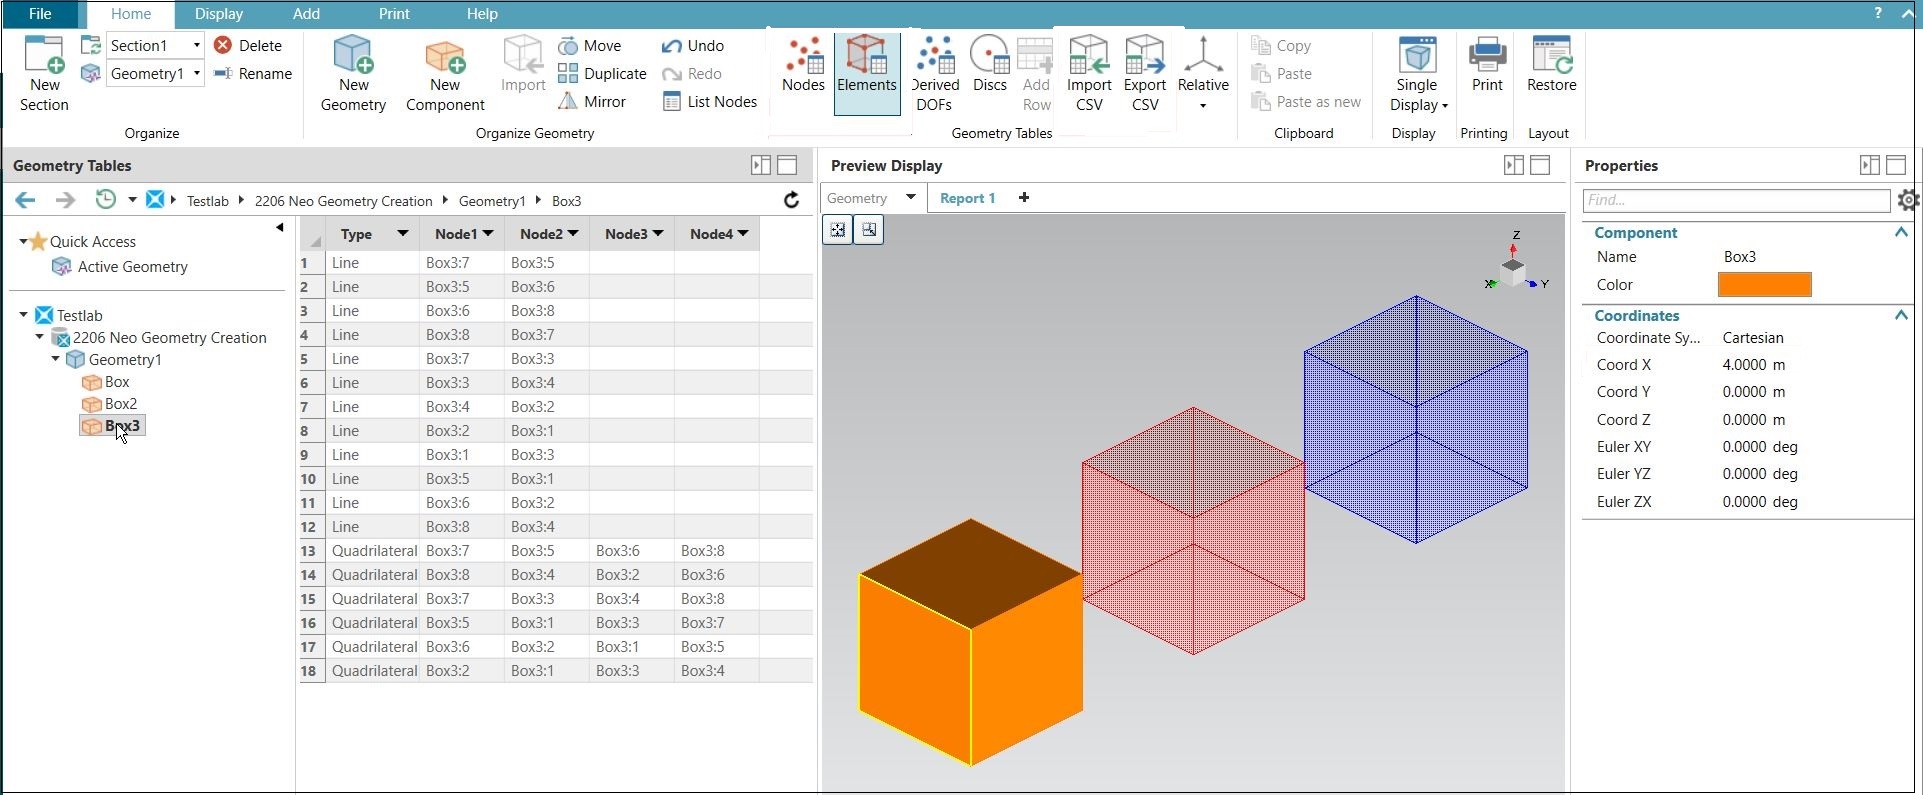Viewport: 1923px width, 795px height.
Task: Click the New Section icon
Action: (44, 73)
